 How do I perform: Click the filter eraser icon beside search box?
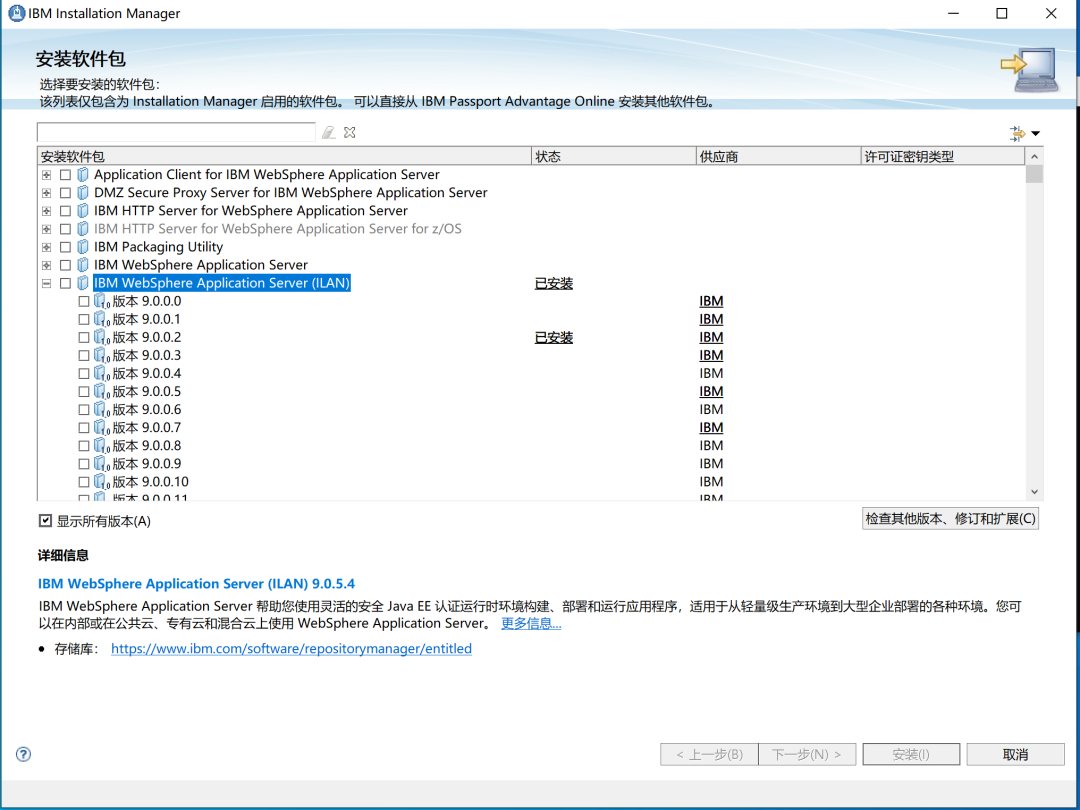(329, 132)
